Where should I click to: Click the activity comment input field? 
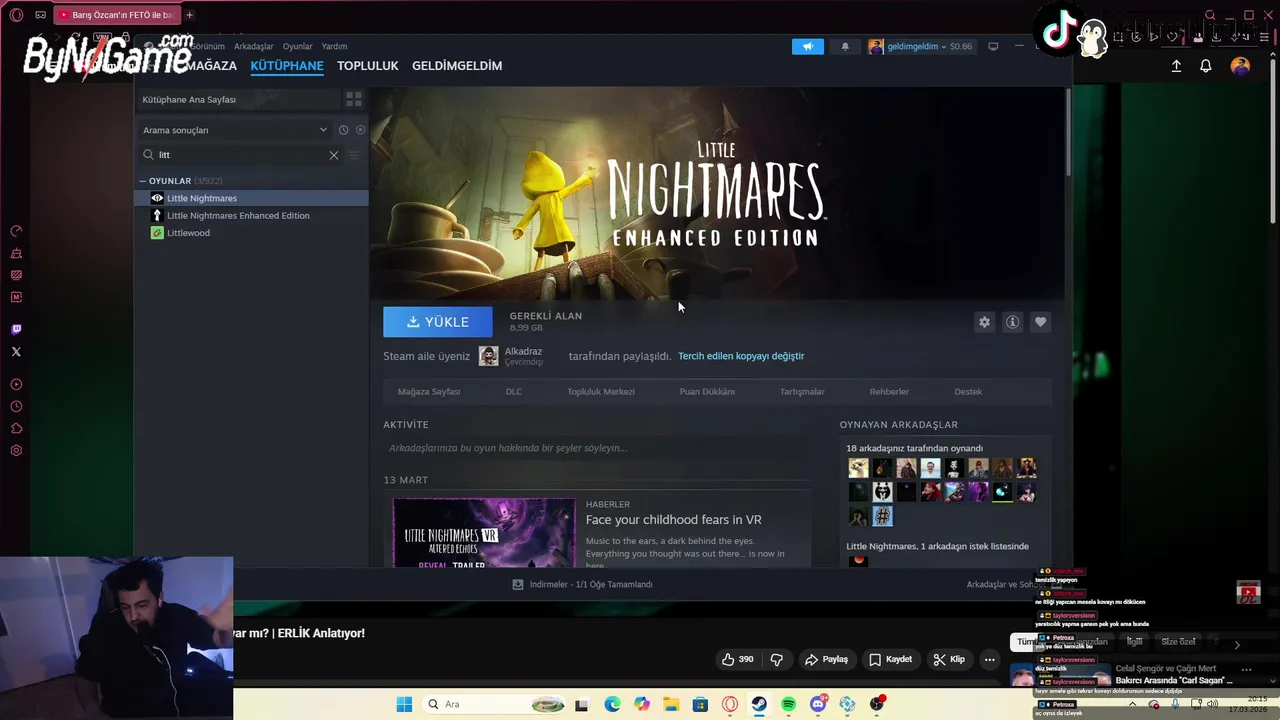(x=598, y=448)
